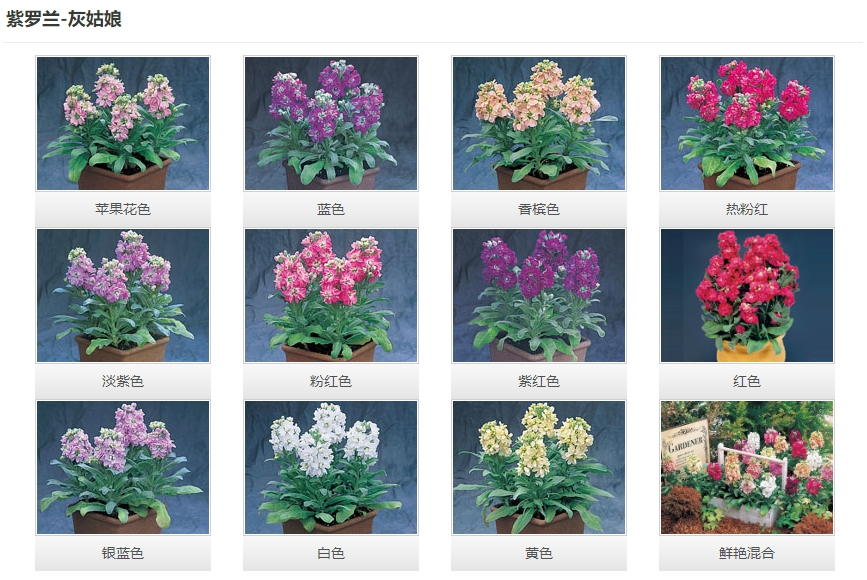Click the 苹果花色 caption label
The image size is (867, 580).
tap(123, 209)
